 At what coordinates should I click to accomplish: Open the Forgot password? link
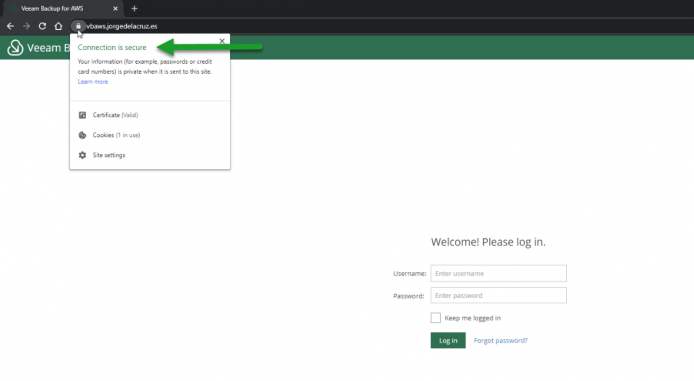tap(501, 340)
